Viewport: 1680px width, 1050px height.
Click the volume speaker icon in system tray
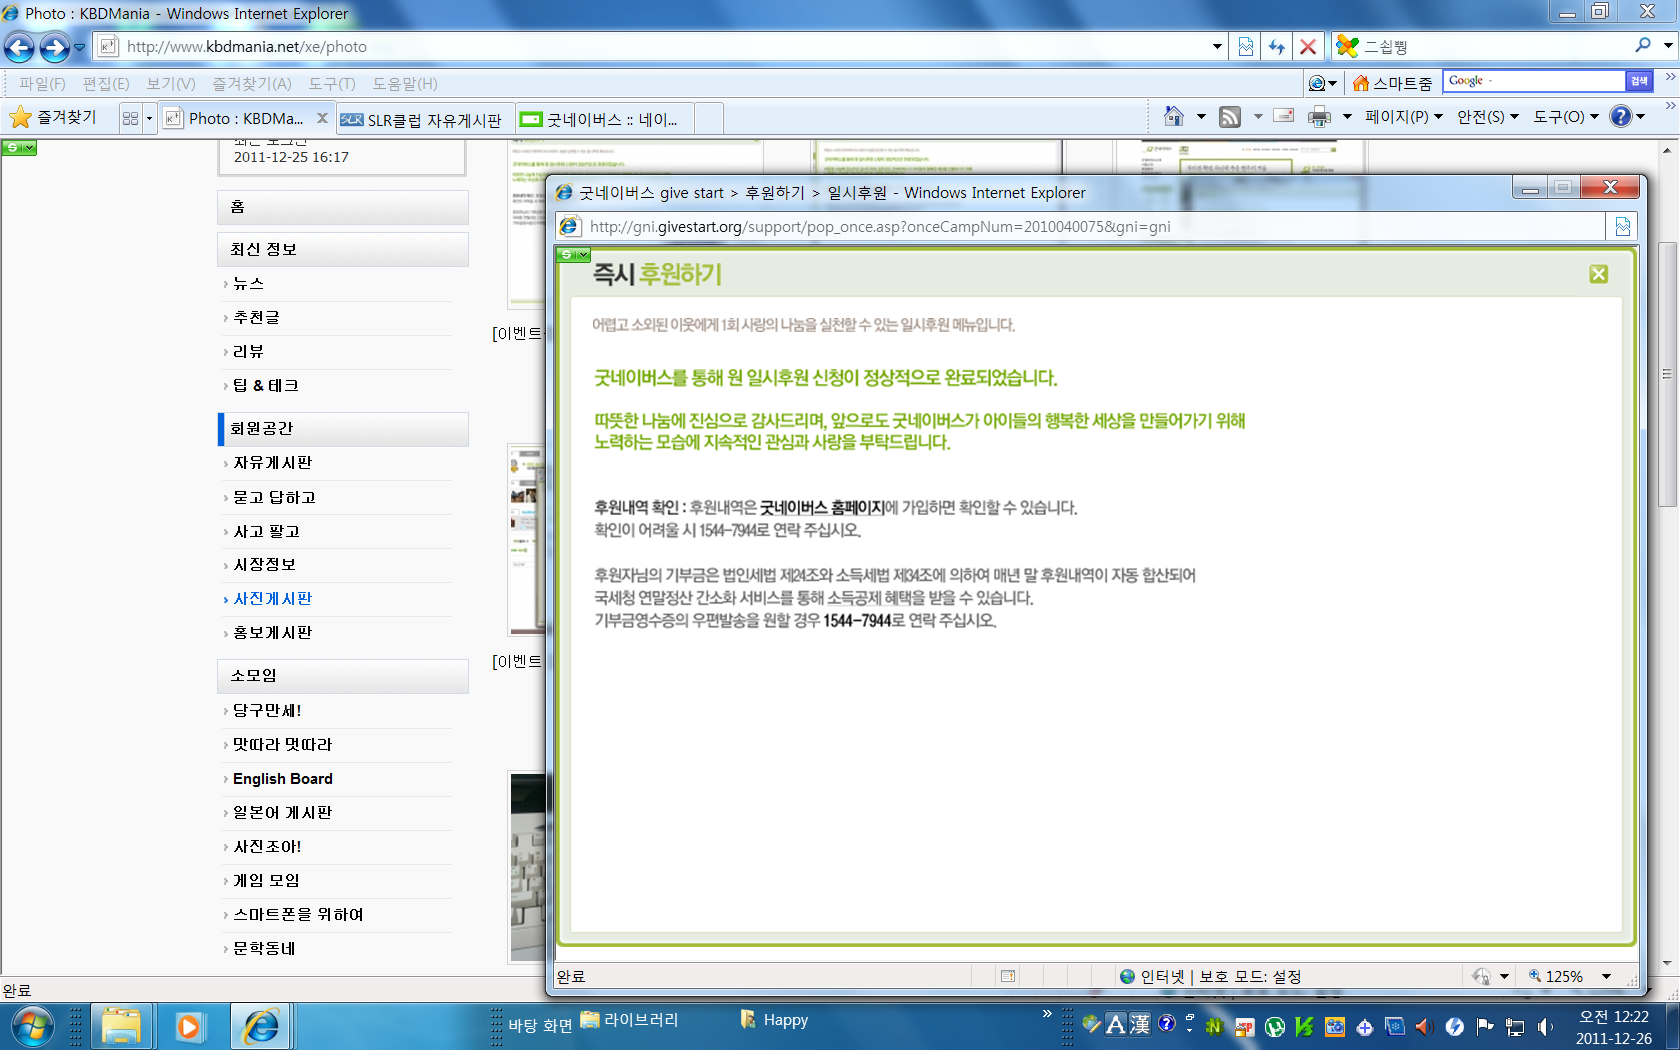tap(1545, 1027)
